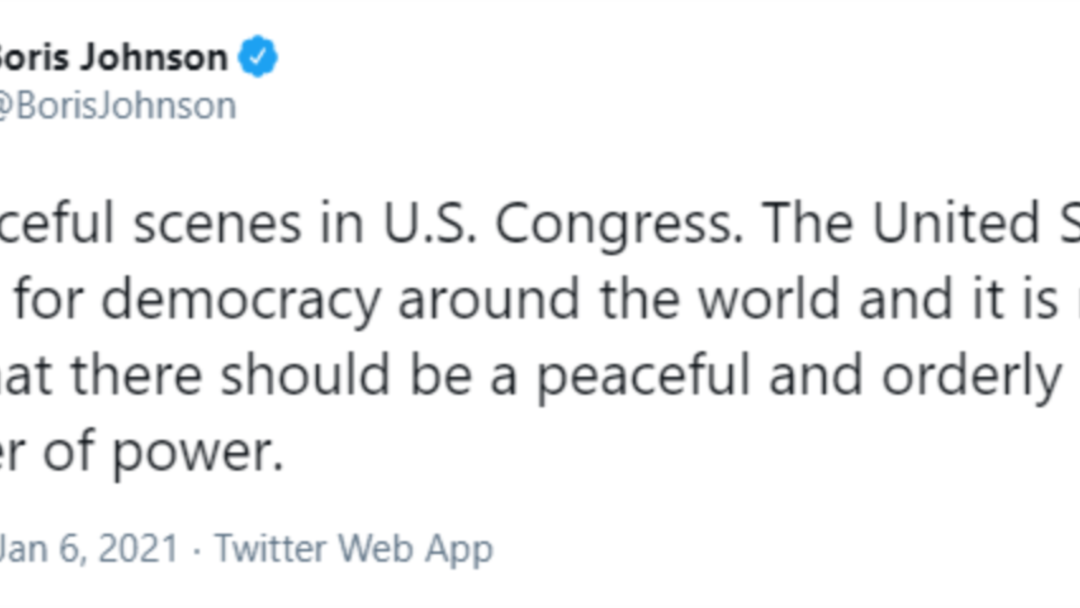
Task: Click the word 'orderly' in the tweet
Action: [971, 377]
